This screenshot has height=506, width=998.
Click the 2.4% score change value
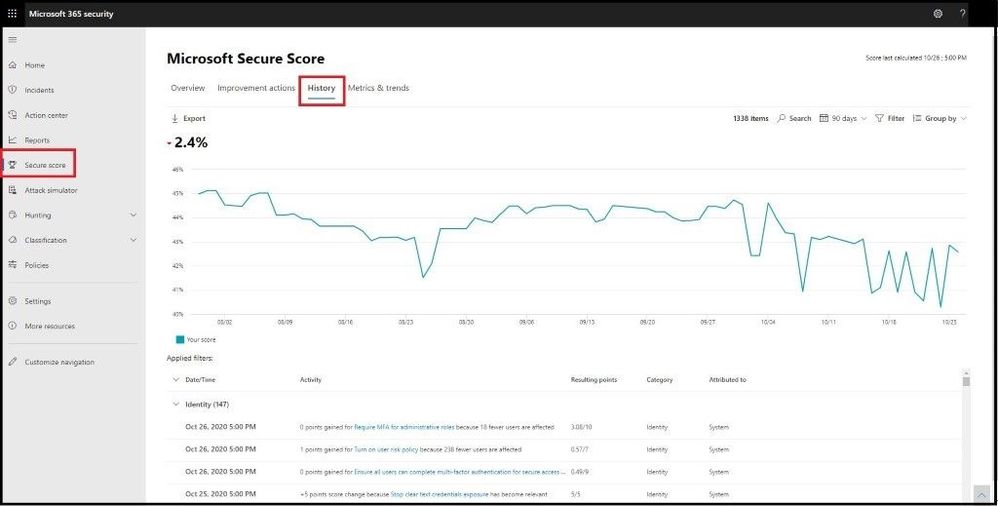(191, 143)
